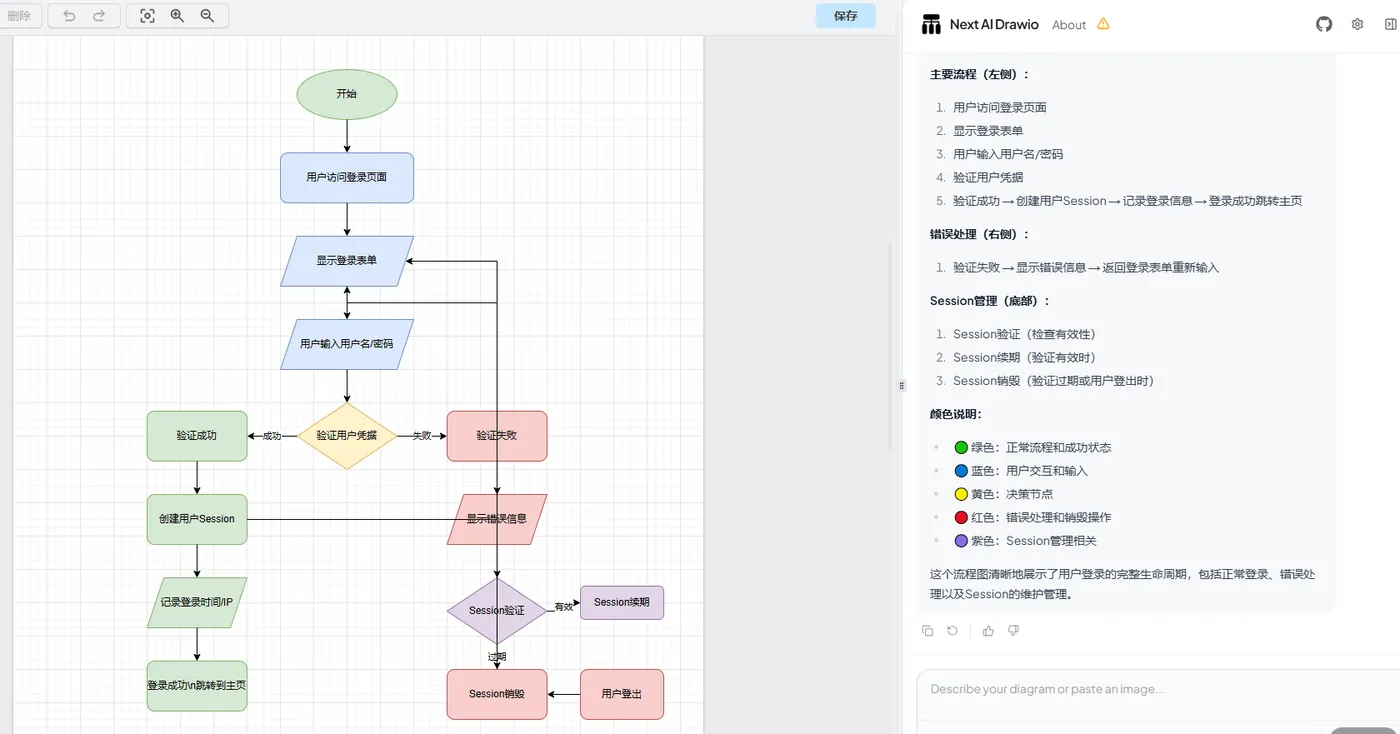
Task: Select the Session验证 purple diamond
Action: (497, 610)
